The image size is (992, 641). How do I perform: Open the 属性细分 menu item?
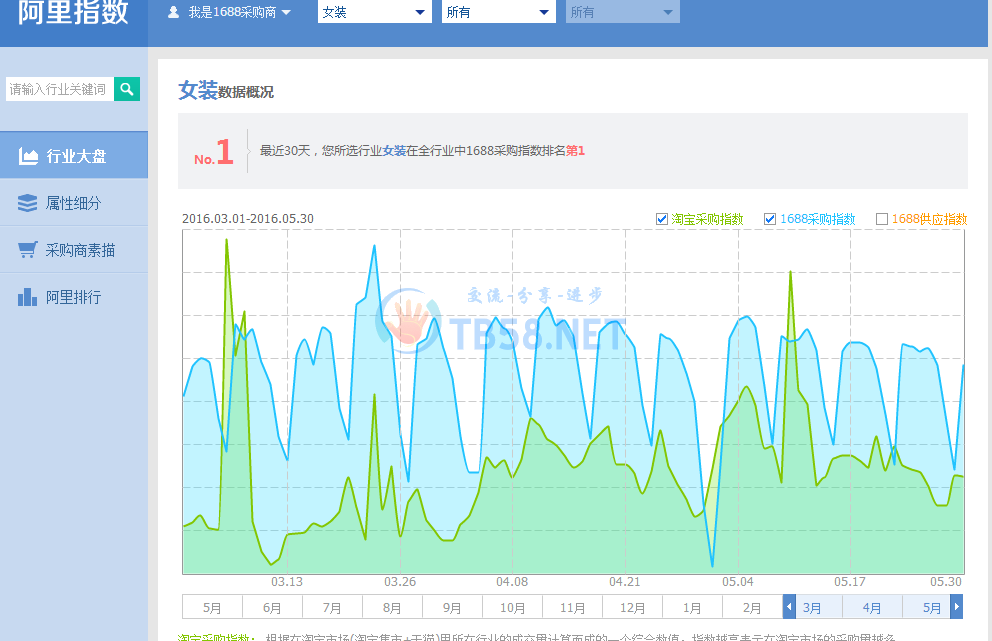point(74,202)
